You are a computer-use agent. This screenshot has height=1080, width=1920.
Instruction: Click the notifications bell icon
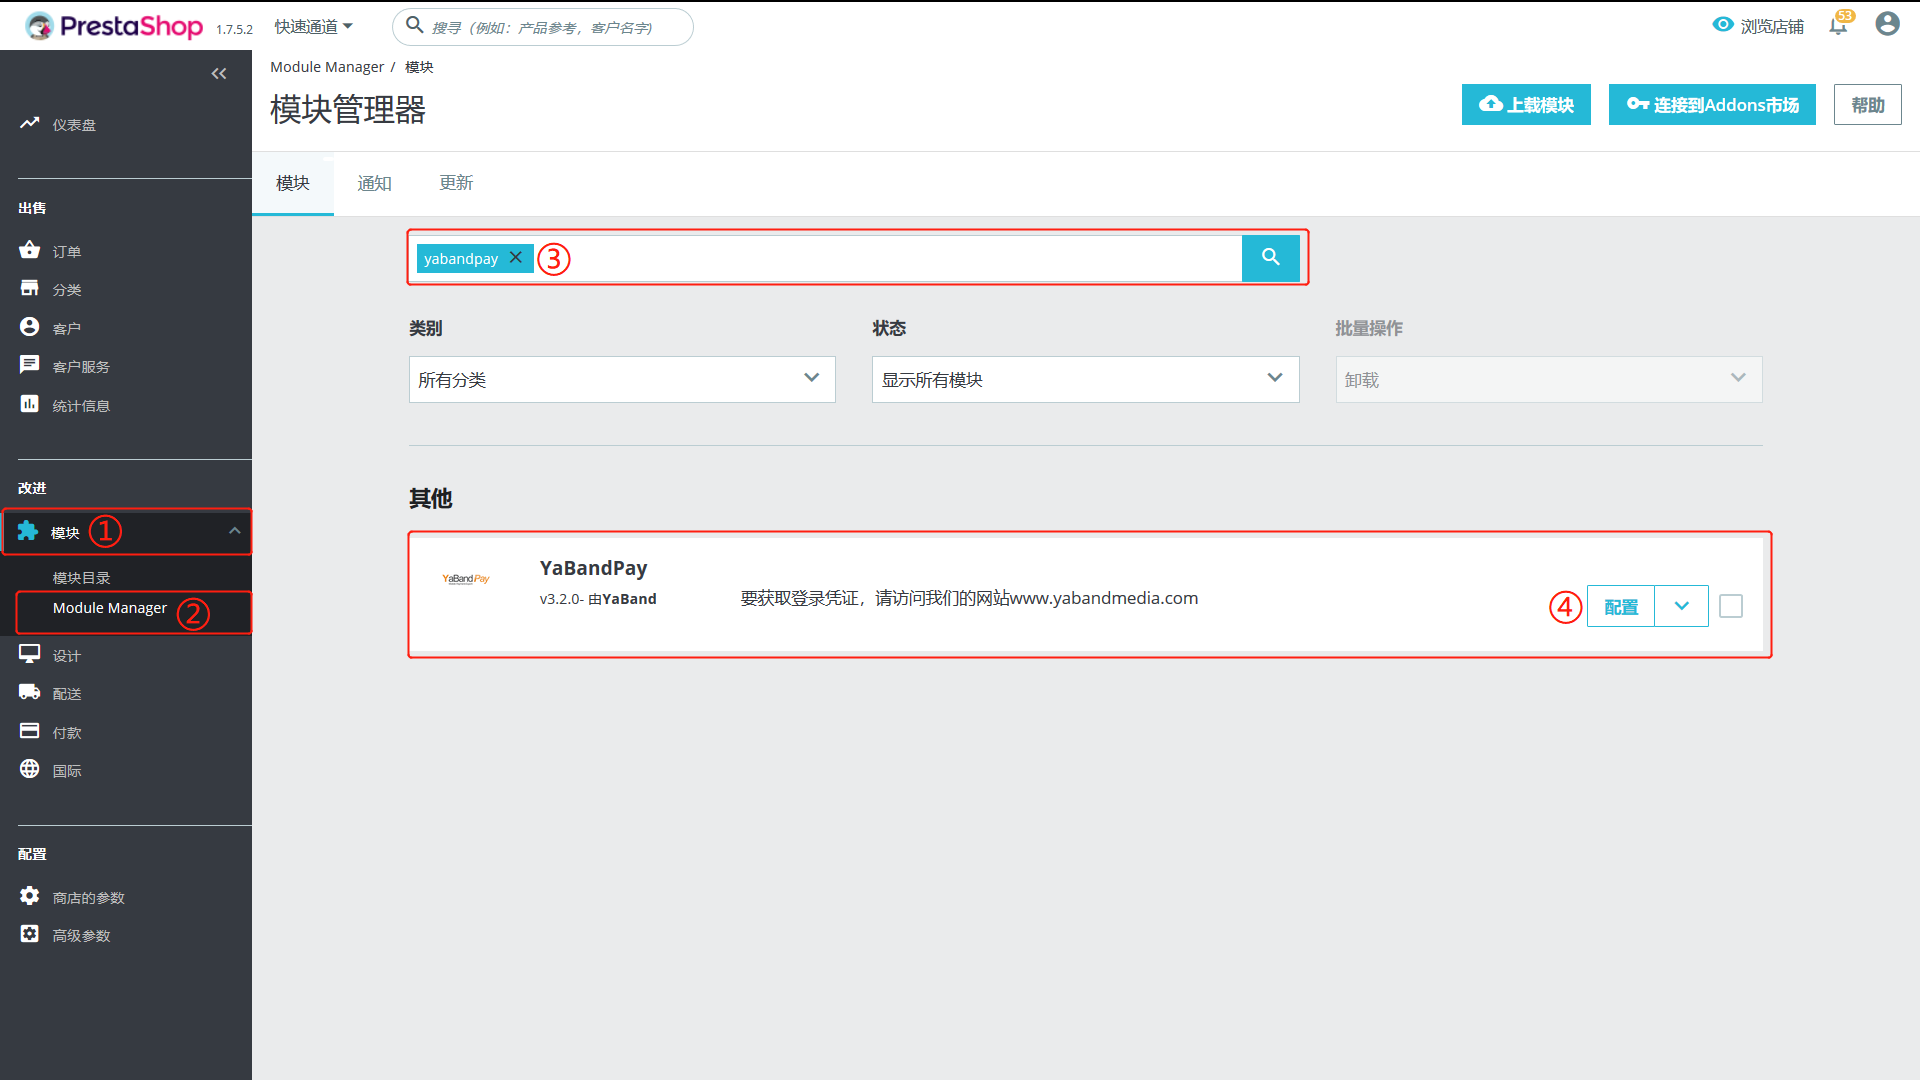pyautogui.click(x=1838, y=26)
